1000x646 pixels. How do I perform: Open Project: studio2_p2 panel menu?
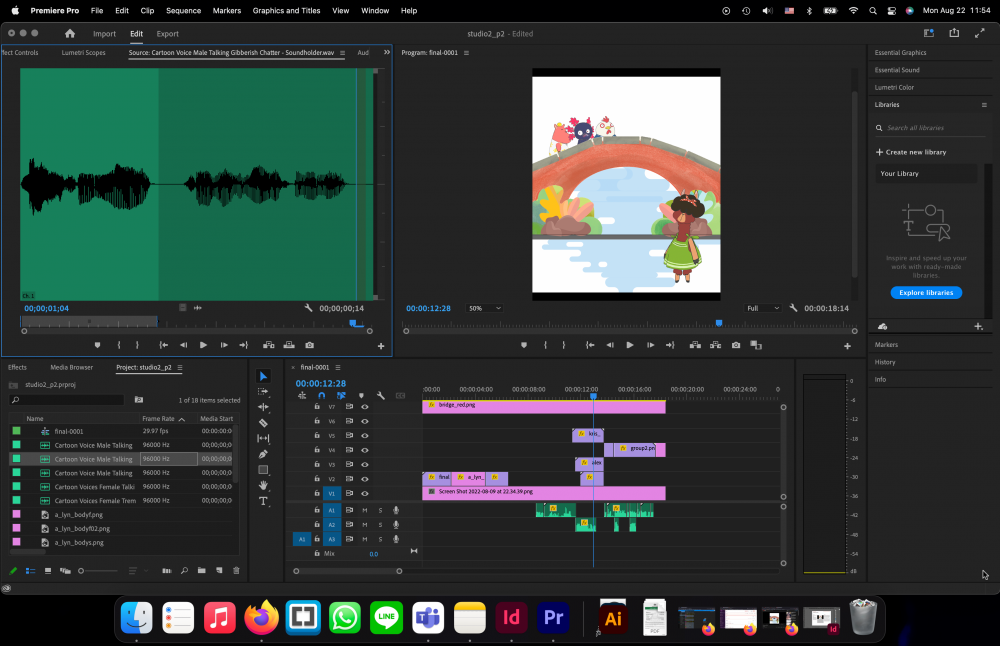180,367
